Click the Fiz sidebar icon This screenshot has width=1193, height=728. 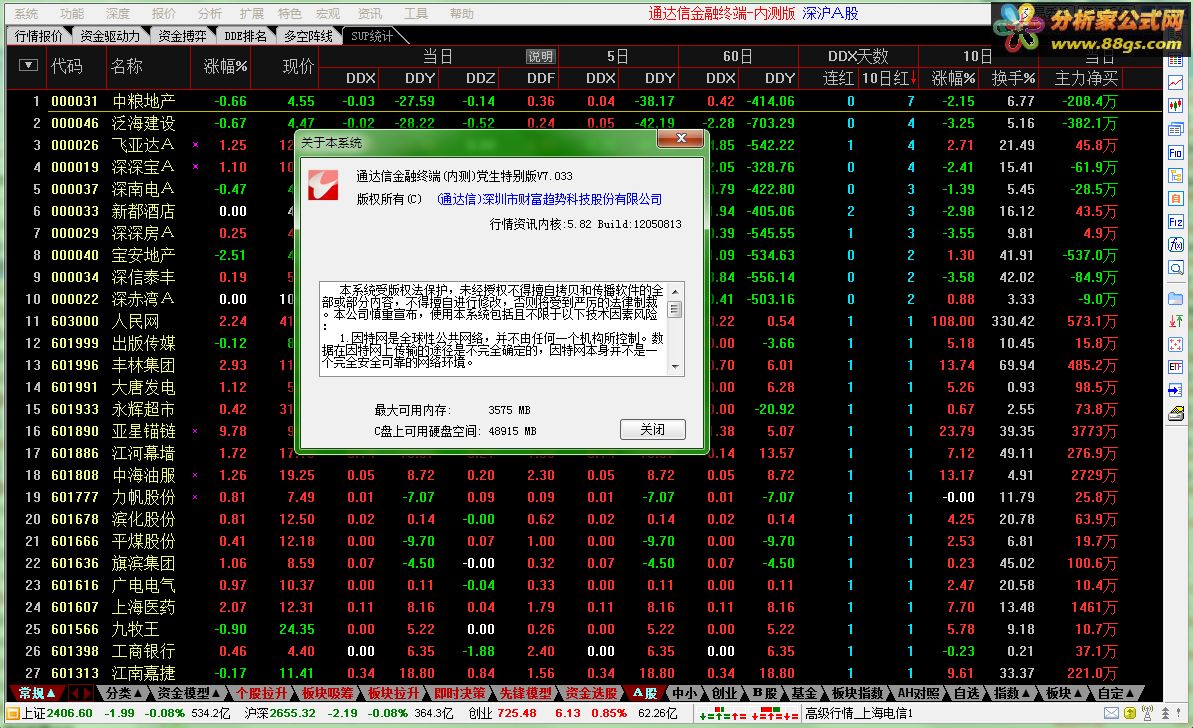1176,221
